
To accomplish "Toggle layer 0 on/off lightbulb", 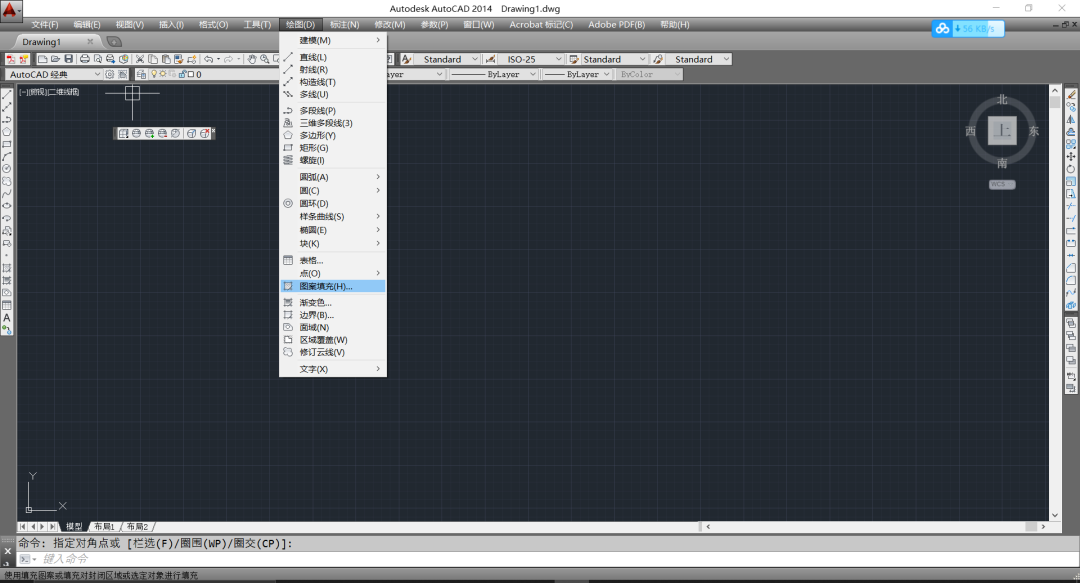I will (154, 74).
